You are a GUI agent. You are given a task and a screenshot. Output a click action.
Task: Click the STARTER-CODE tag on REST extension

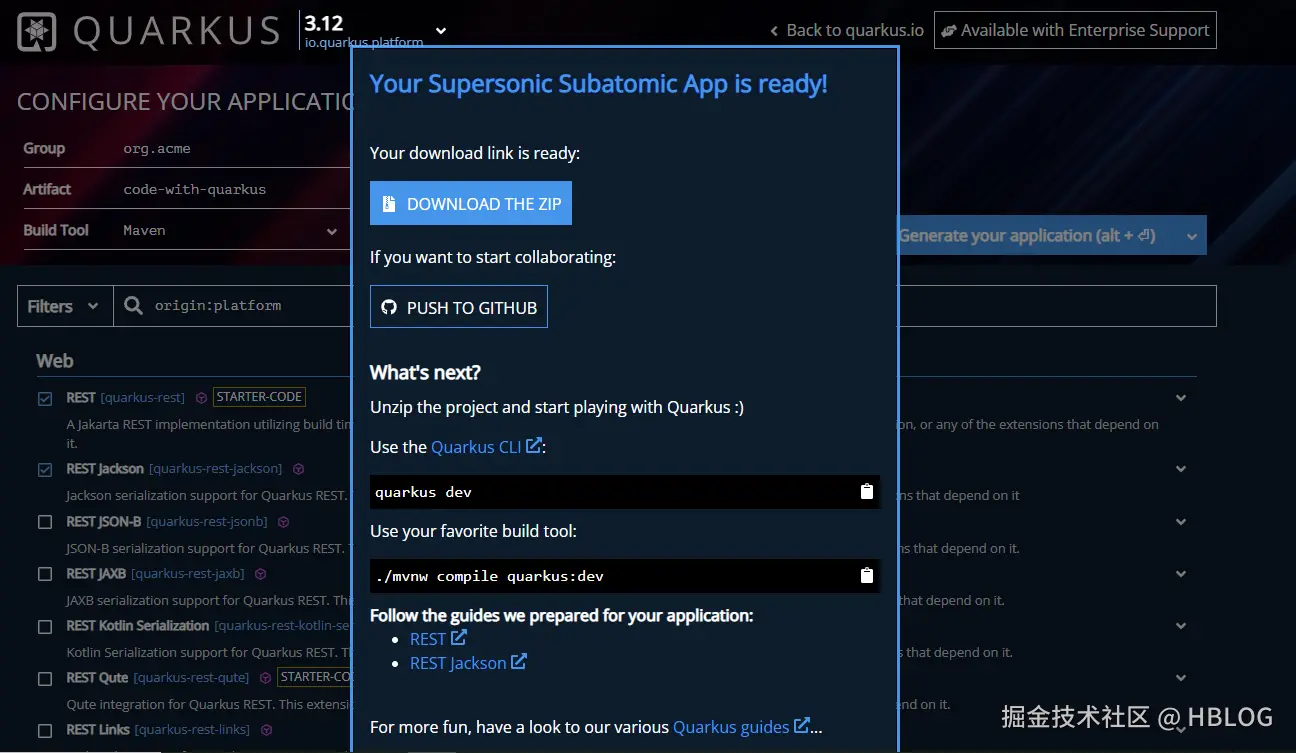(259, 397)
